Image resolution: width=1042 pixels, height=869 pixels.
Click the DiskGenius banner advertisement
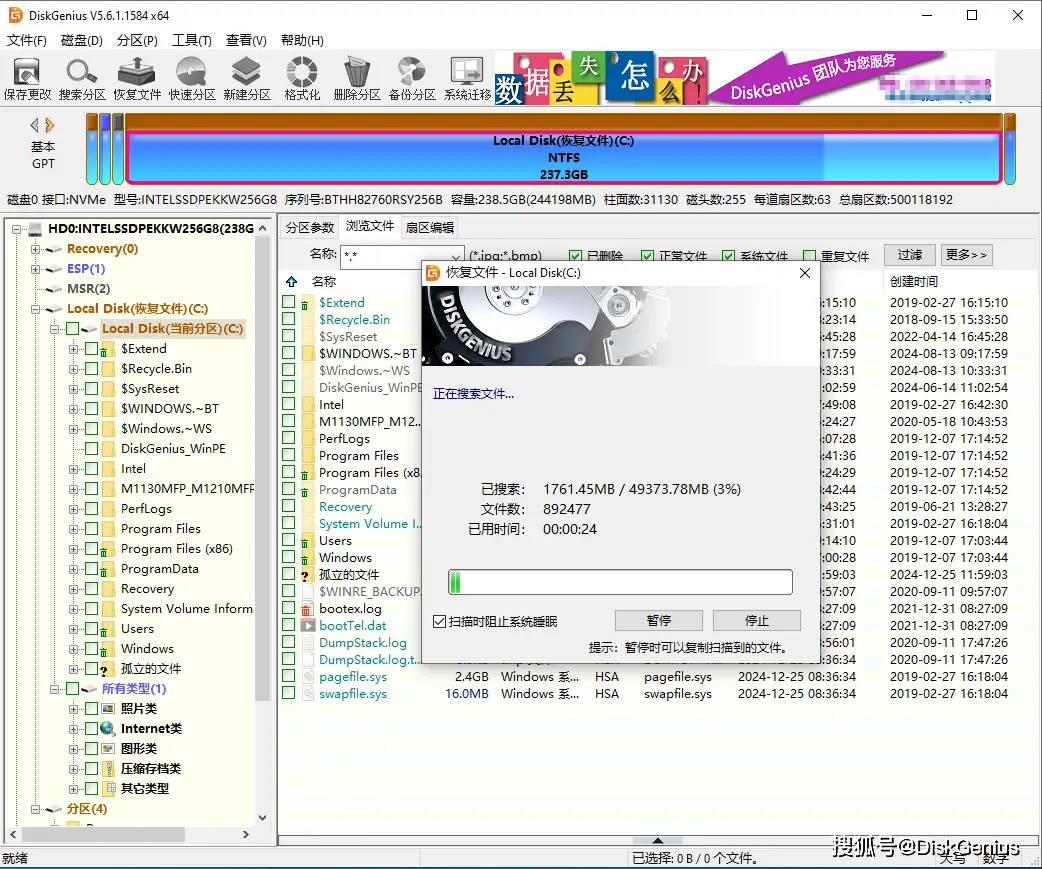[744, 78]
